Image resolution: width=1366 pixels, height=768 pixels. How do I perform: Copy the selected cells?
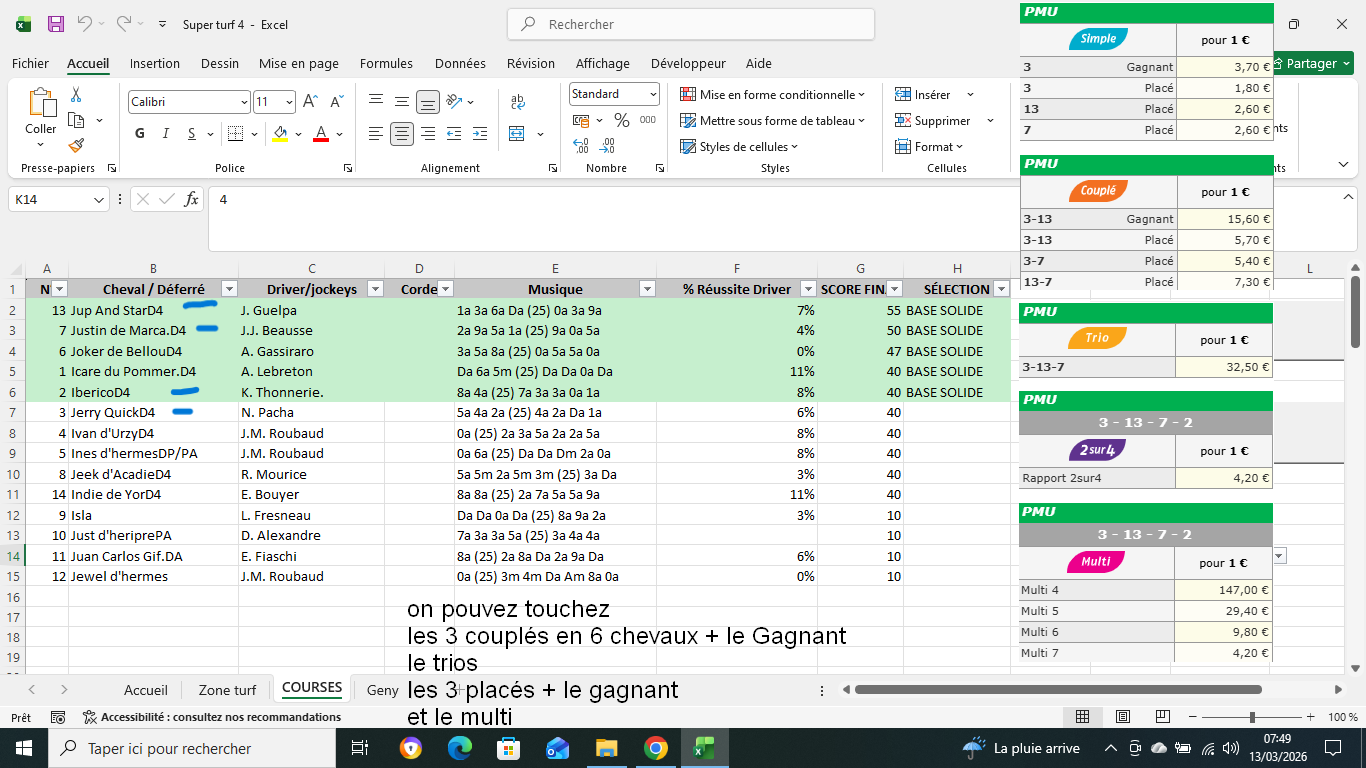[x=76, y=120]
